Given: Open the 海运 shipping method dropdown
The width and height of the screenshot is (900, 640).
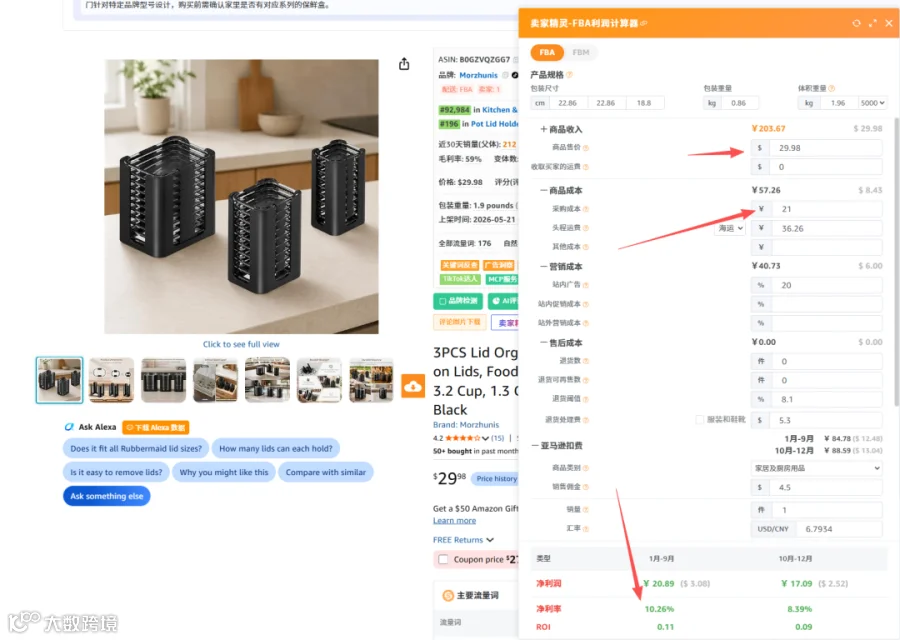Looking at the screenshot, I should 730,228.
